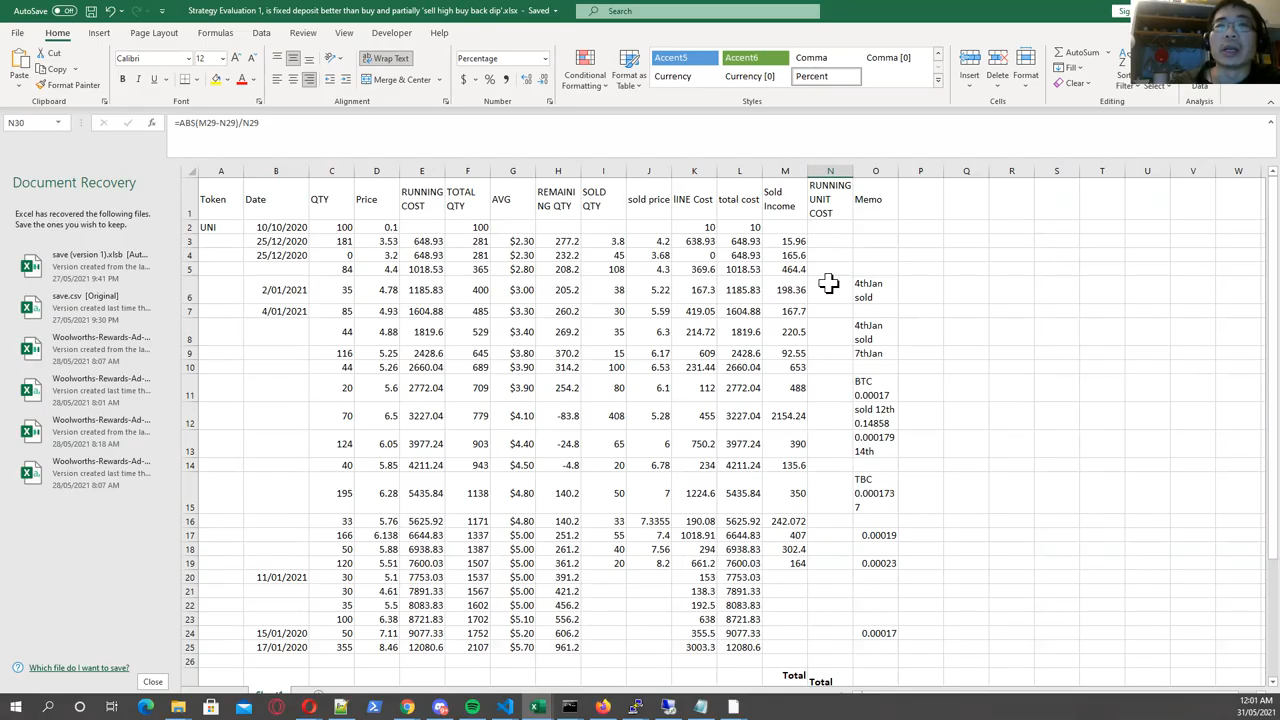Image resolution: width=1280 pixels, height=720 pixels.
Task: Apply cell borders with the Borders icon
Action: (185, 79)
